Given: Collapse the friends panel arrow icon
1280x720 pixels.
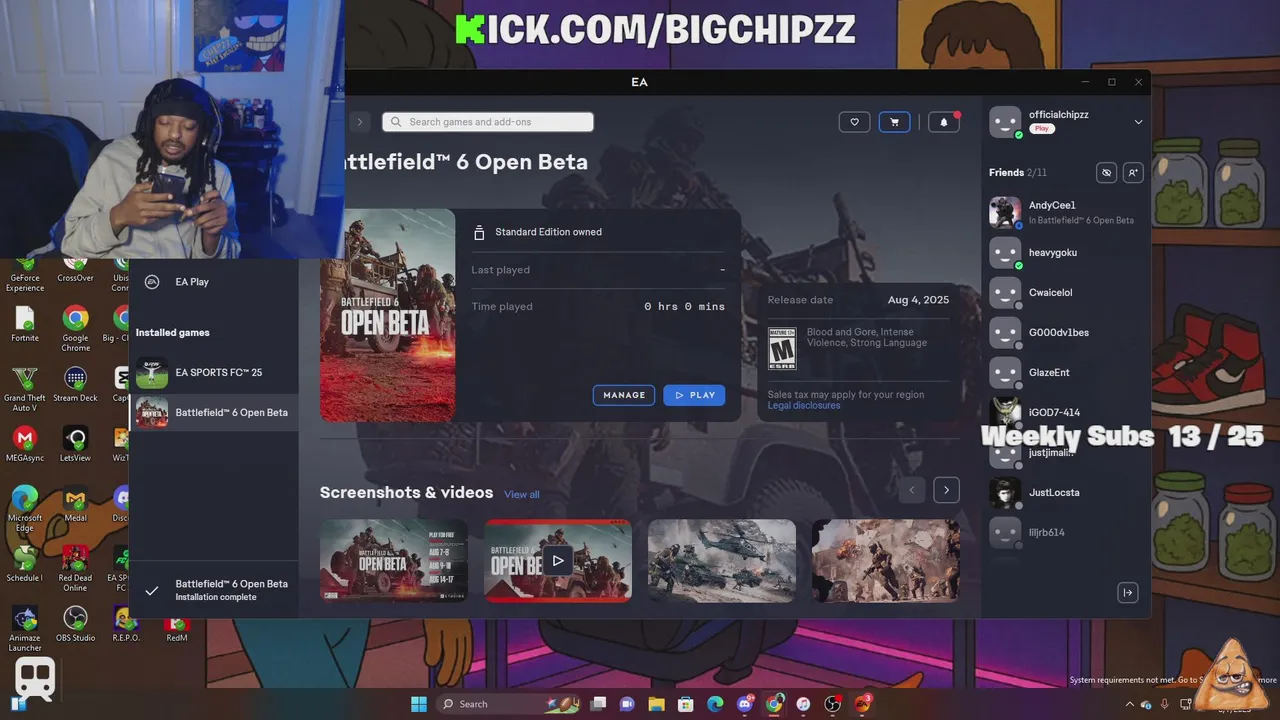Looking at the screenshot, I should (x=1127, y=593).
